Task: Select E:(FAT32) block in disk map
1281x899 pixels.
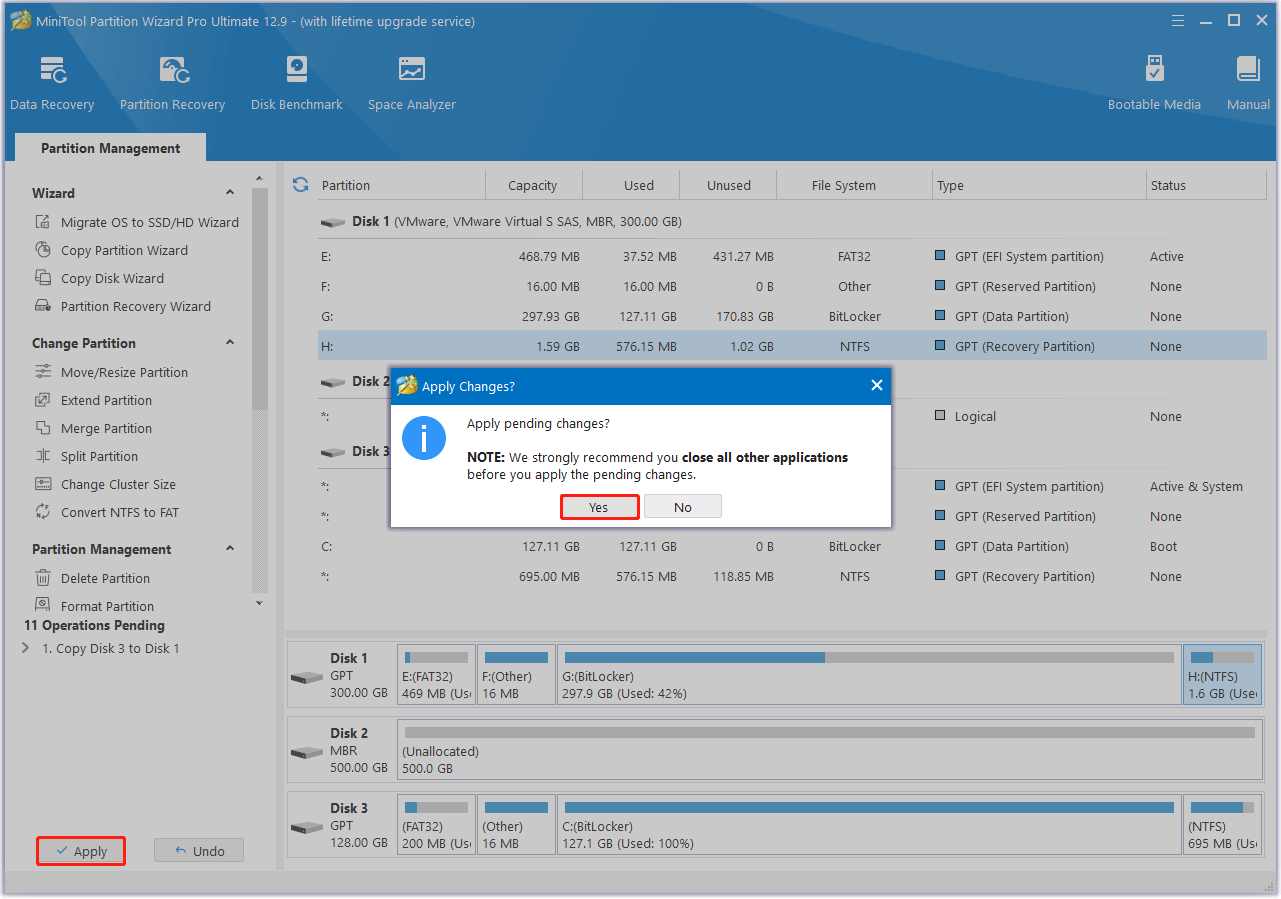Action: pyautogui.click(x=436, y=674)
